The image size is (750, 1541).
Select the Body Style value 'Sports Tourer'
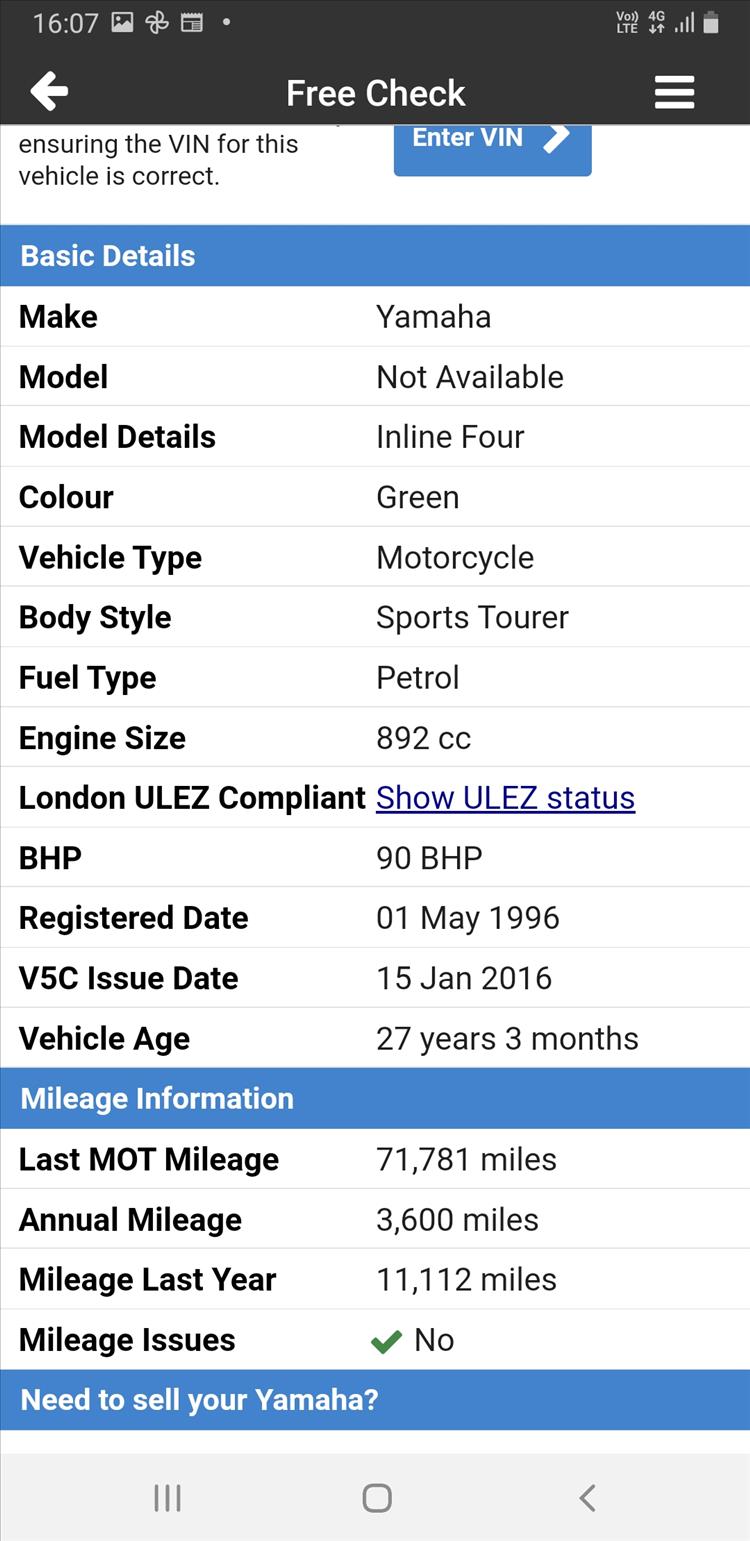tap(472, 617)
